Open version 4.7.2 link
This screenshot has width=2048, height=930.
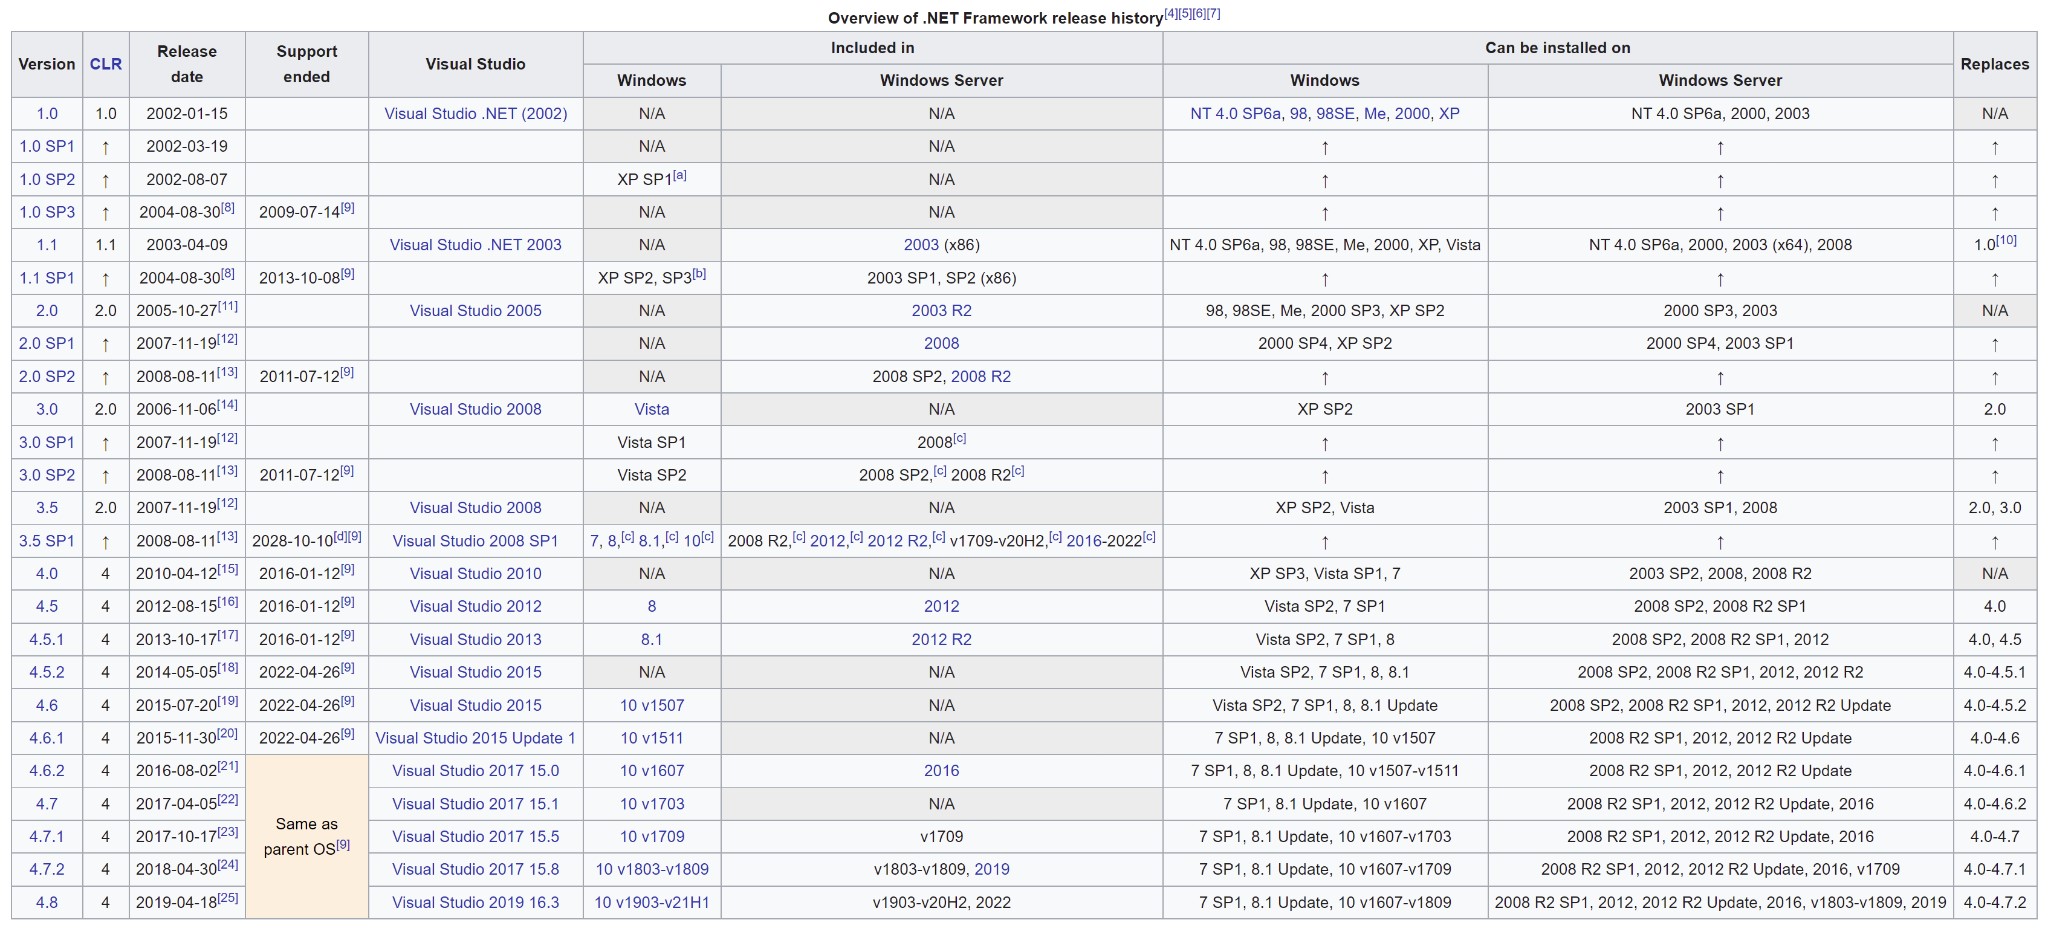click(x=47, y=869)
